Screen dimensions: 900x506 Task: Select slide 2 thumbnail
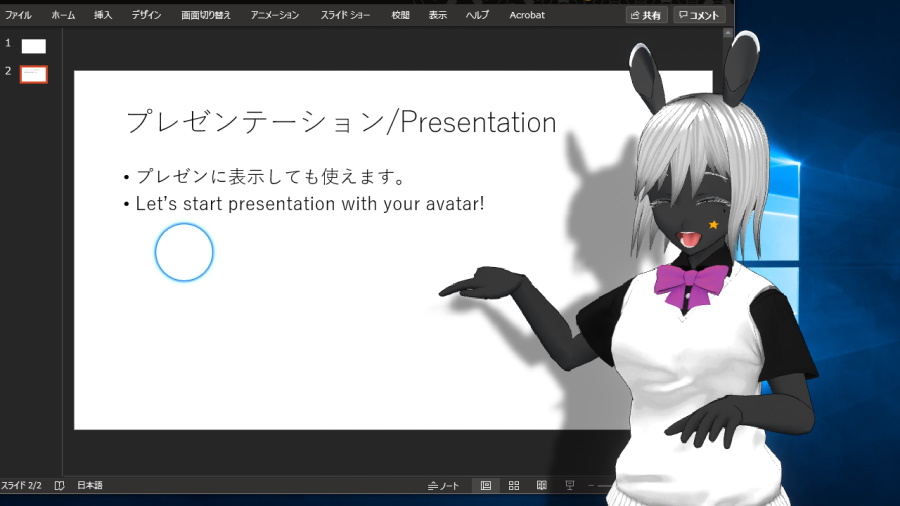pyautogui.click(x=34, y=74)
